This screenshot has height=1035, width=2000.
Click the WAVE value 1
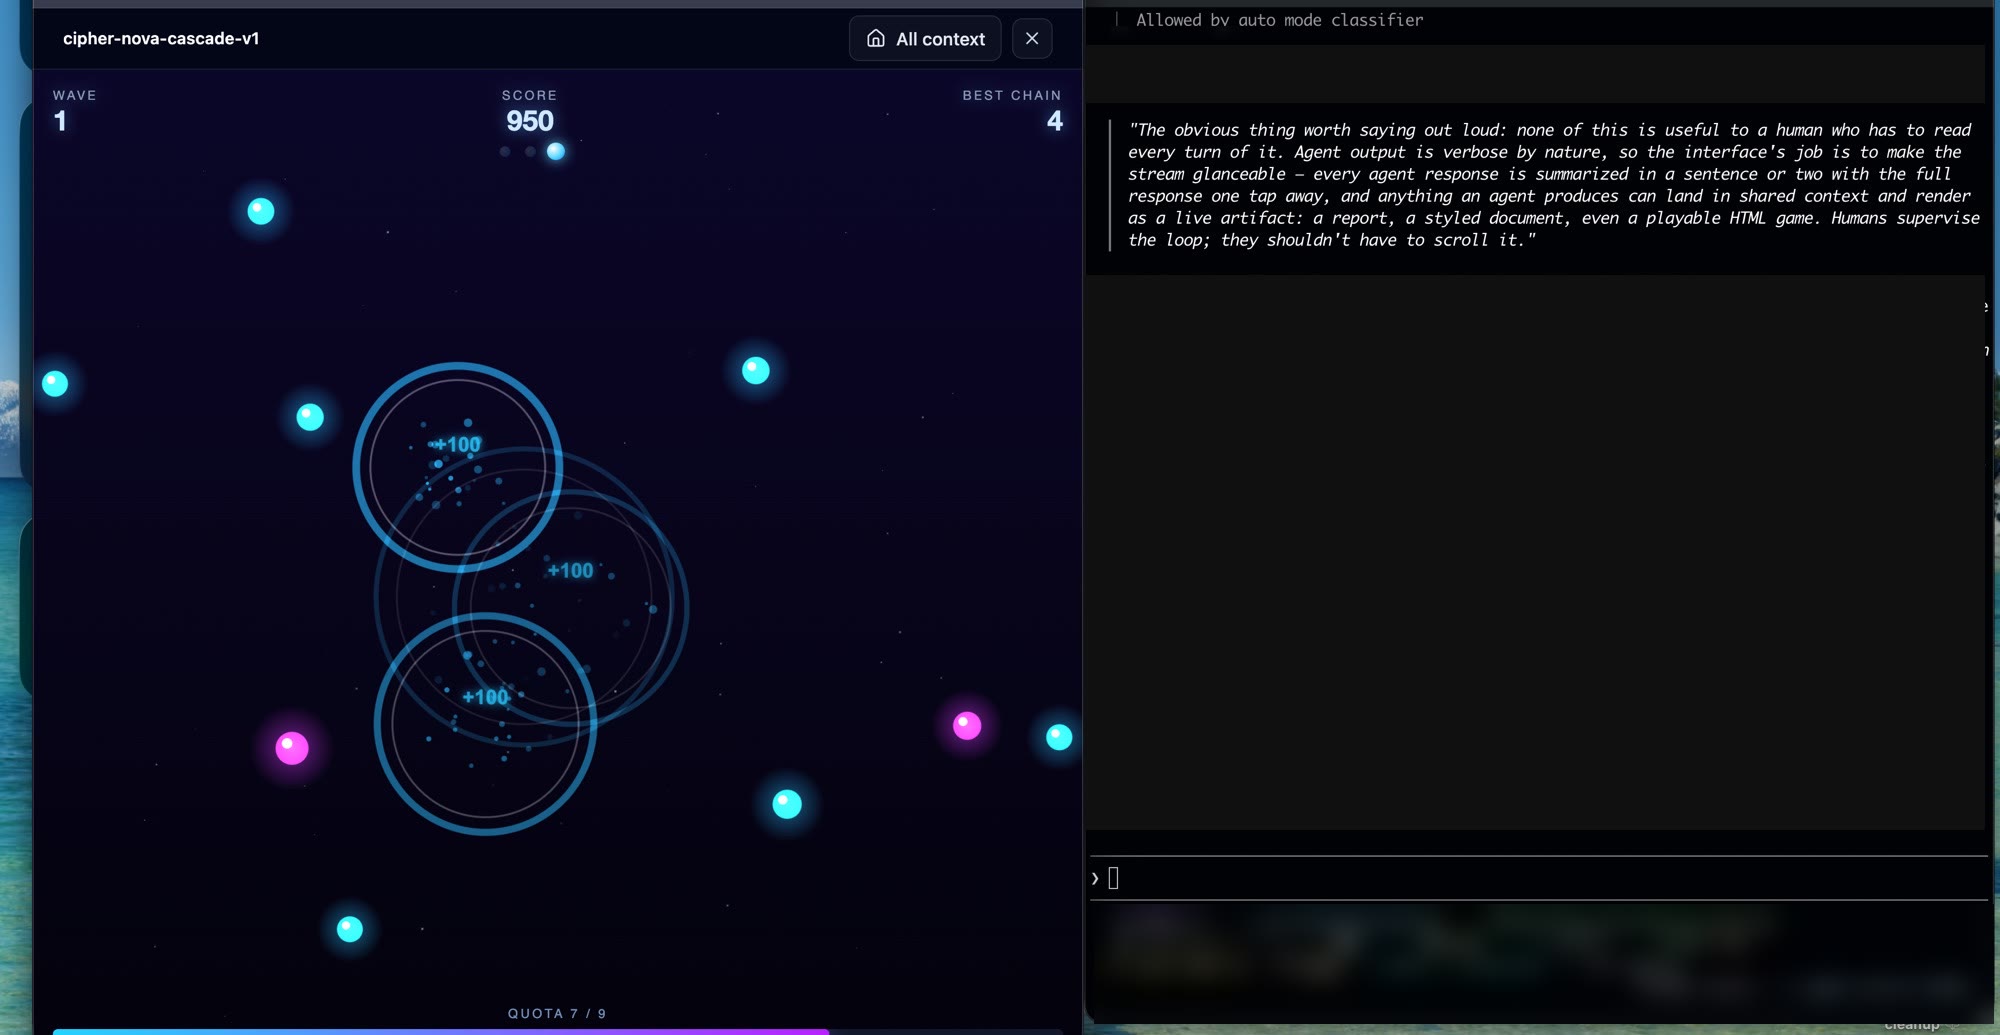(x=60, y=121)
